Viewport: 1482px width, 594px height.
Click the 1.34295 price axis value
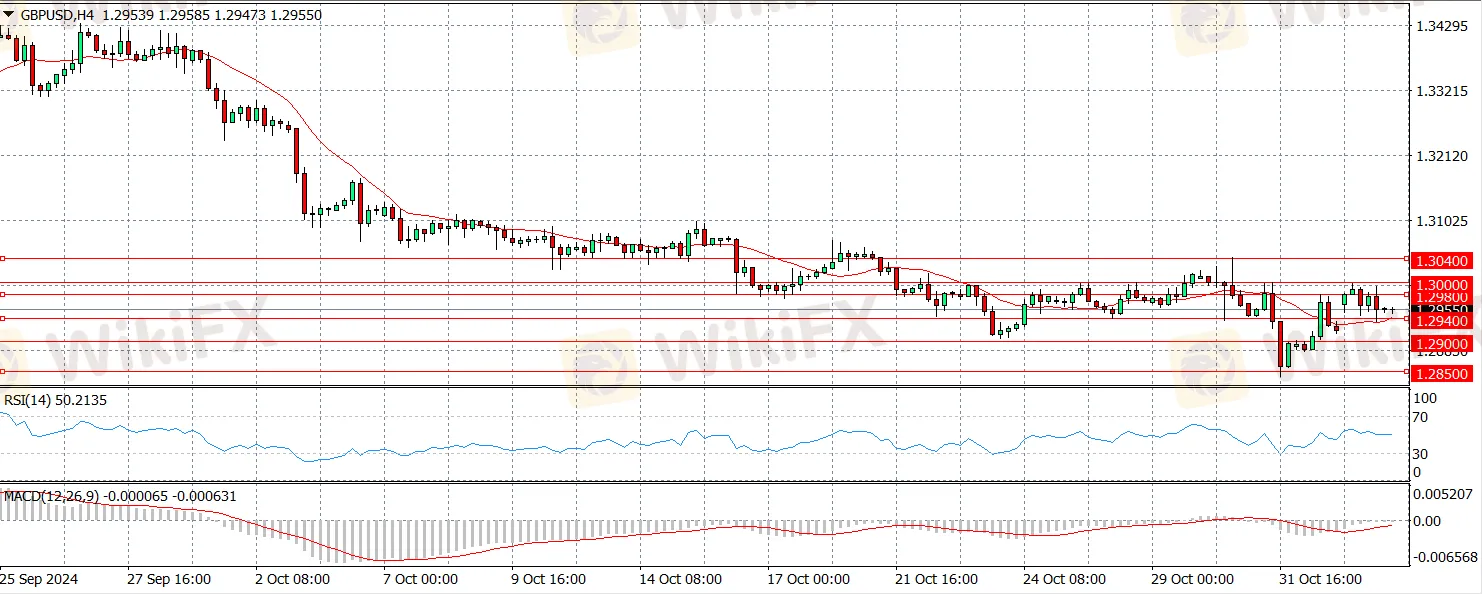pyautogui.click(x=1441, y=25)
